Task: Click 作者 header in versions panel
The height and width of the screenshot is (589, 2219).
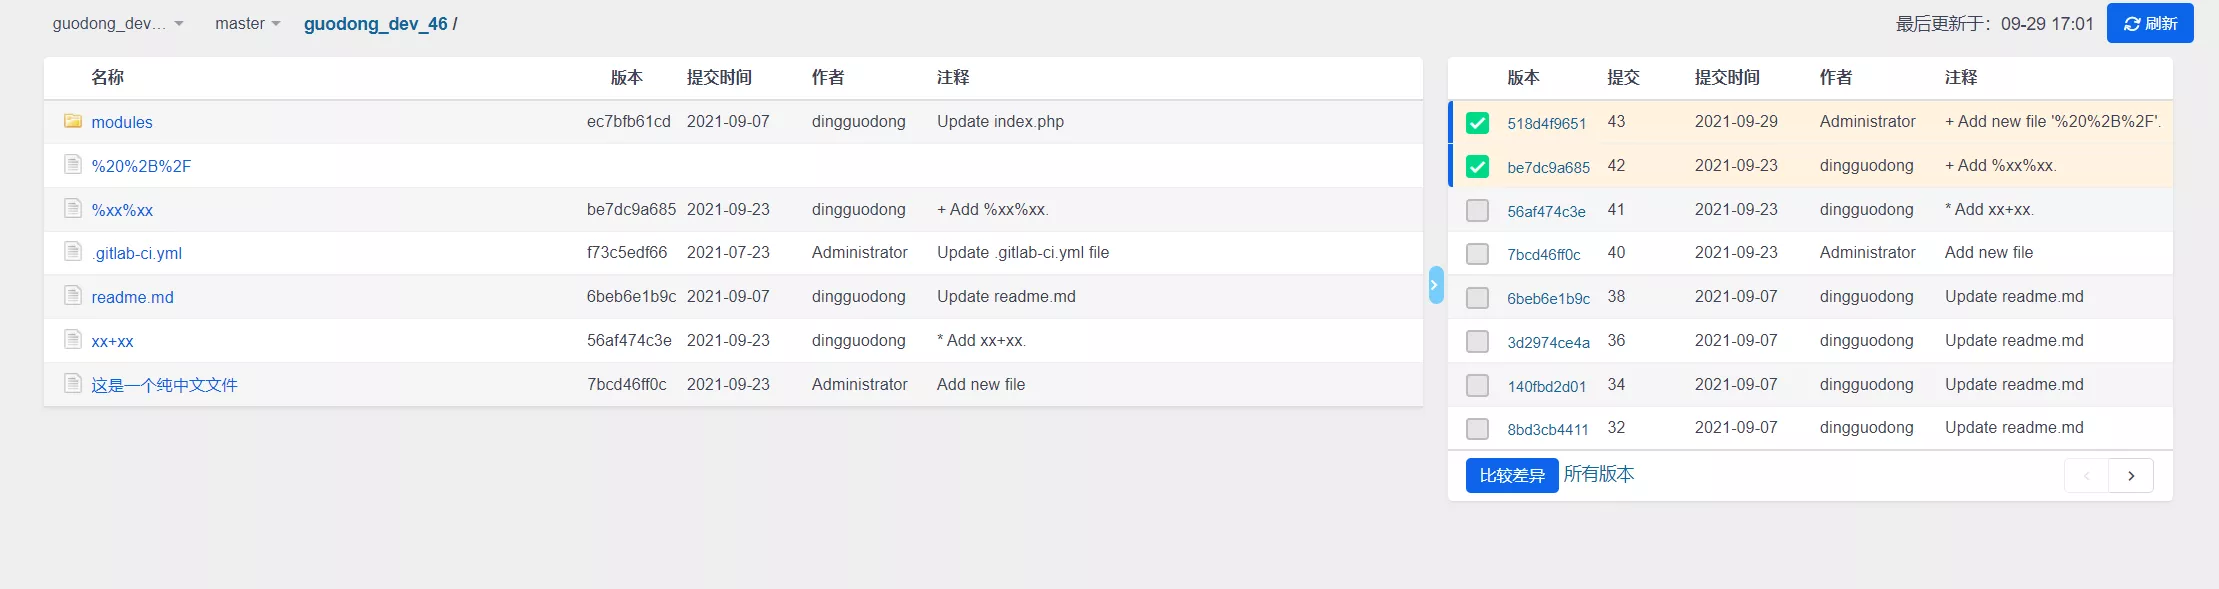Action: 1836,77
